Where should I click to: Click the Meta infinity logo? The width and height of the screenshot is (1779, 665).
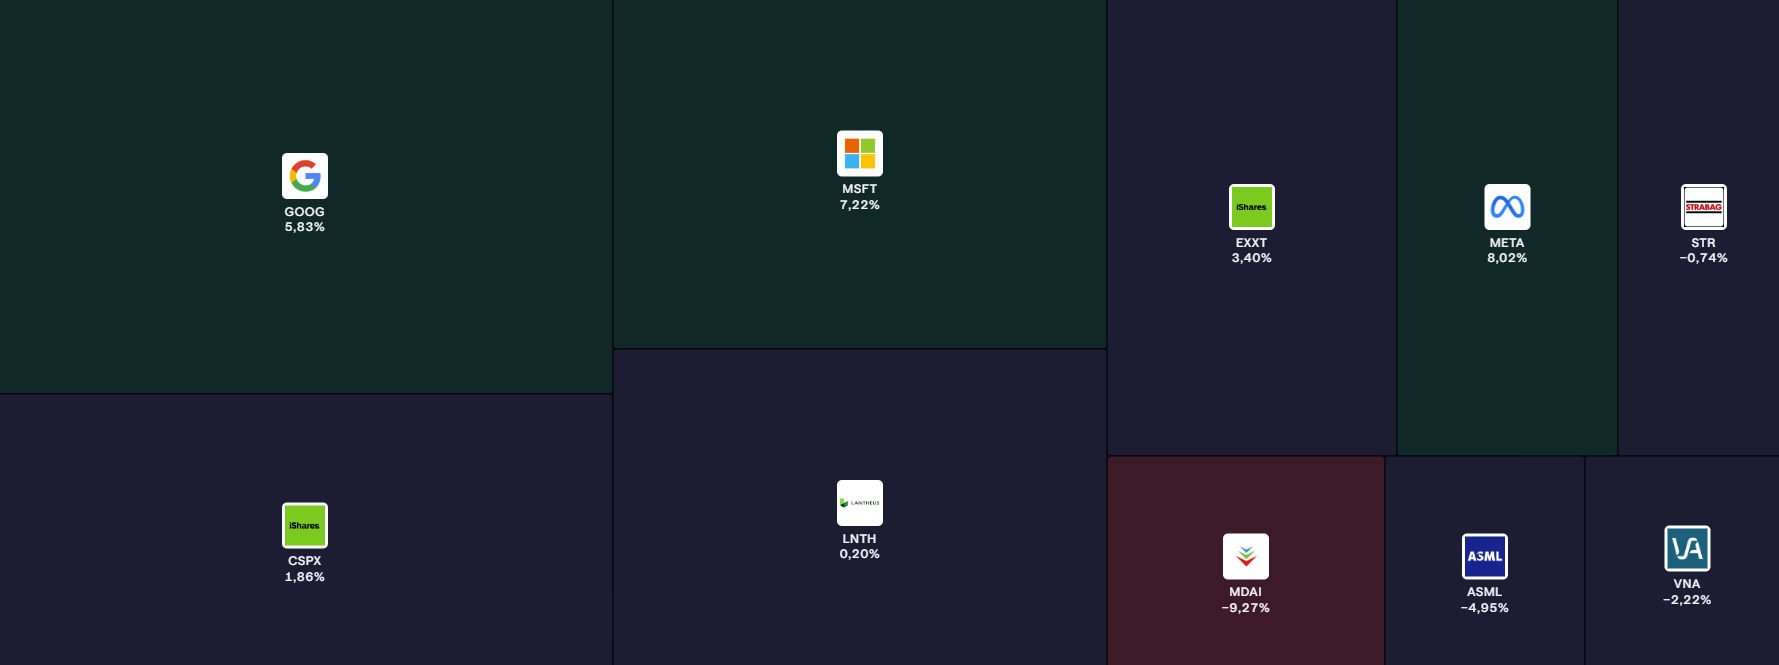point(1507,207)
